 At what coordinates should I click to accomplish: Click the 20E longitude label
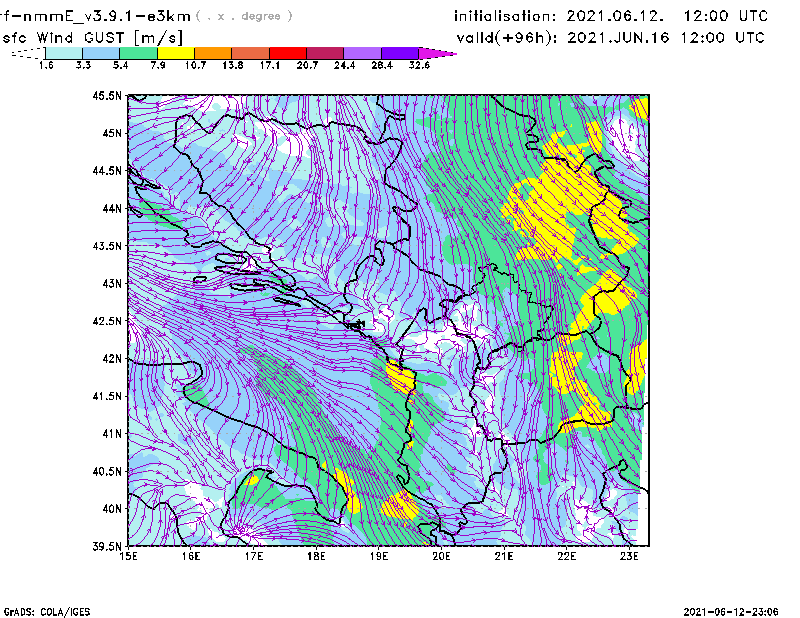point(441,556)
